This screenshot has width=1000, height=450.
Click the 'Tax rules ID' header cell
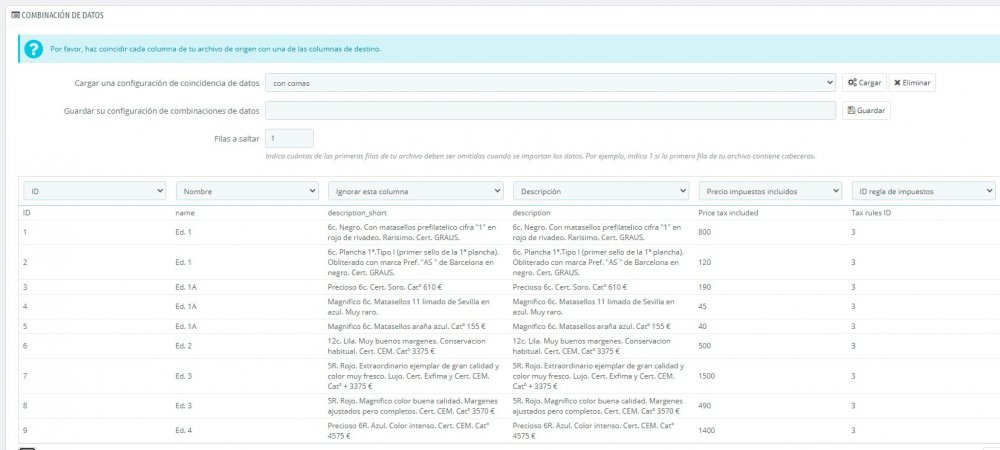[871, 213]
